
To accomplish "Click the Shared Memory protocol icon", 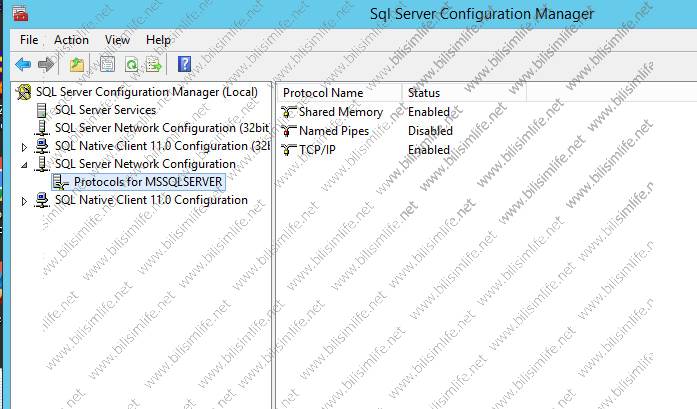I will click(x=288, y=112).
